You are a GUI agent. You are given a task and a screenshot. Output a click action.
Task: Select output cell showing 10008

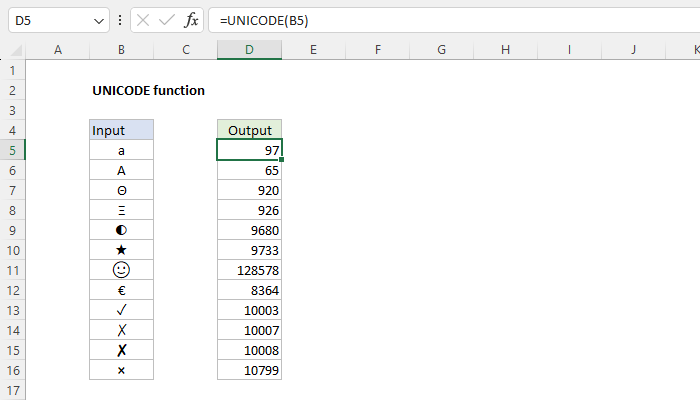[x=250, y=350]
